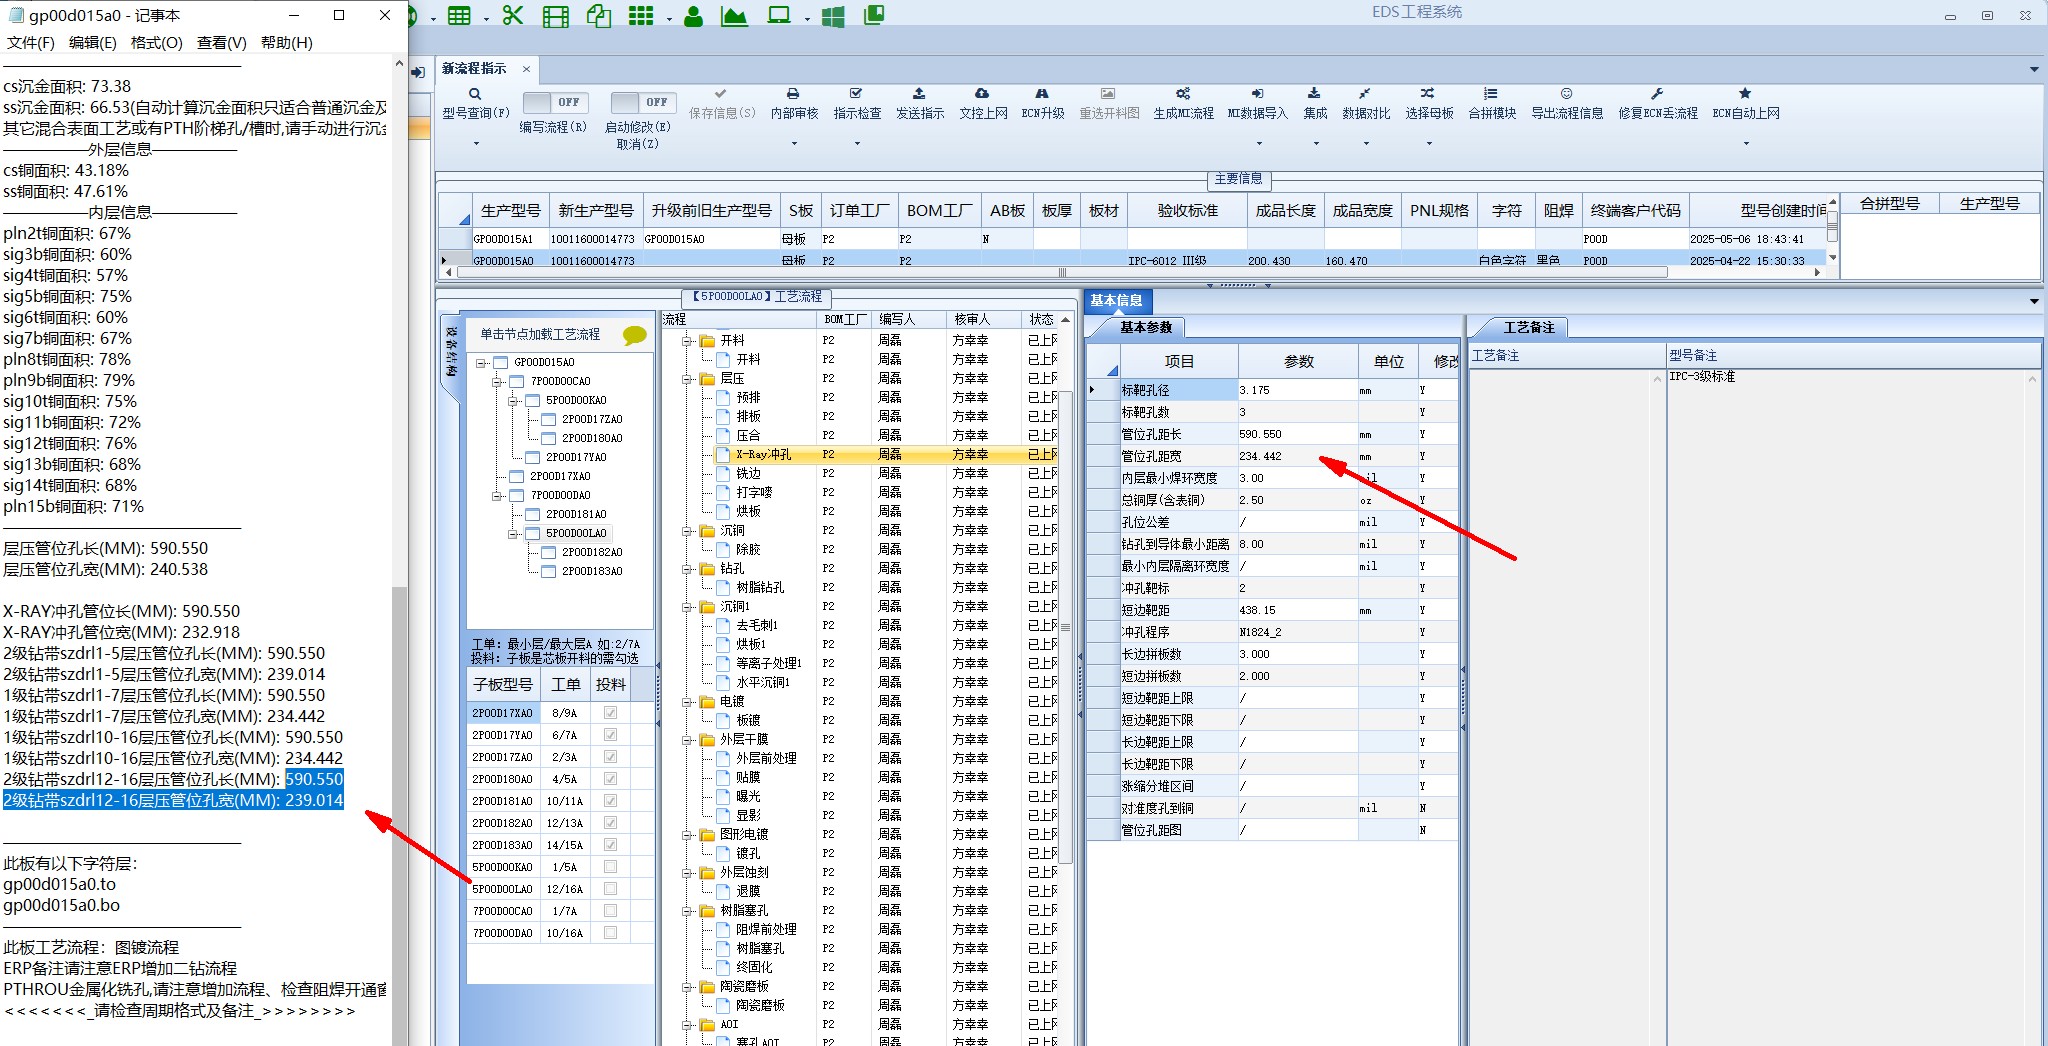This screenshot has height=1046, width=2048.
Task: Click the 重选开料图 button
Action: [1109, 104]
